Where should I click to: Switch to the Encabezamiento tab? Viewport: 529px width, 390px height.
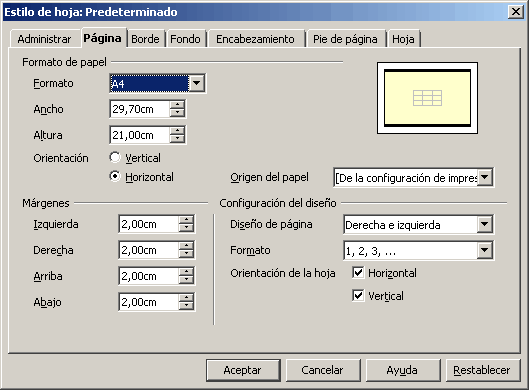[x=255, y=39]
